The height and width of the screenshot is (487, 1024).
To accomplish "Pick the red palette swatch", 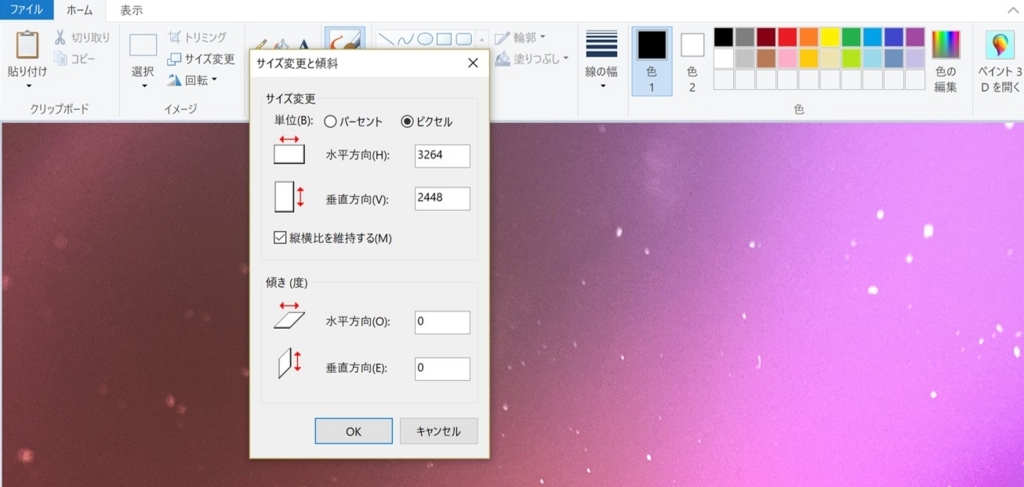I will coord(788,37).
